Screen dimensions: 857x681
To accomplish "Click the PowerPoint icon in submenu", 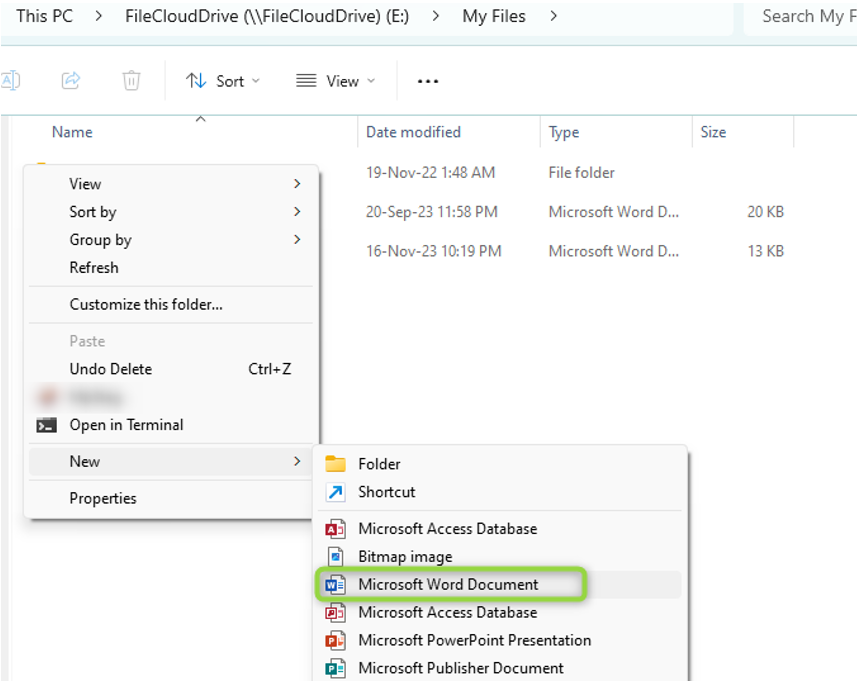I will (335, 641).
